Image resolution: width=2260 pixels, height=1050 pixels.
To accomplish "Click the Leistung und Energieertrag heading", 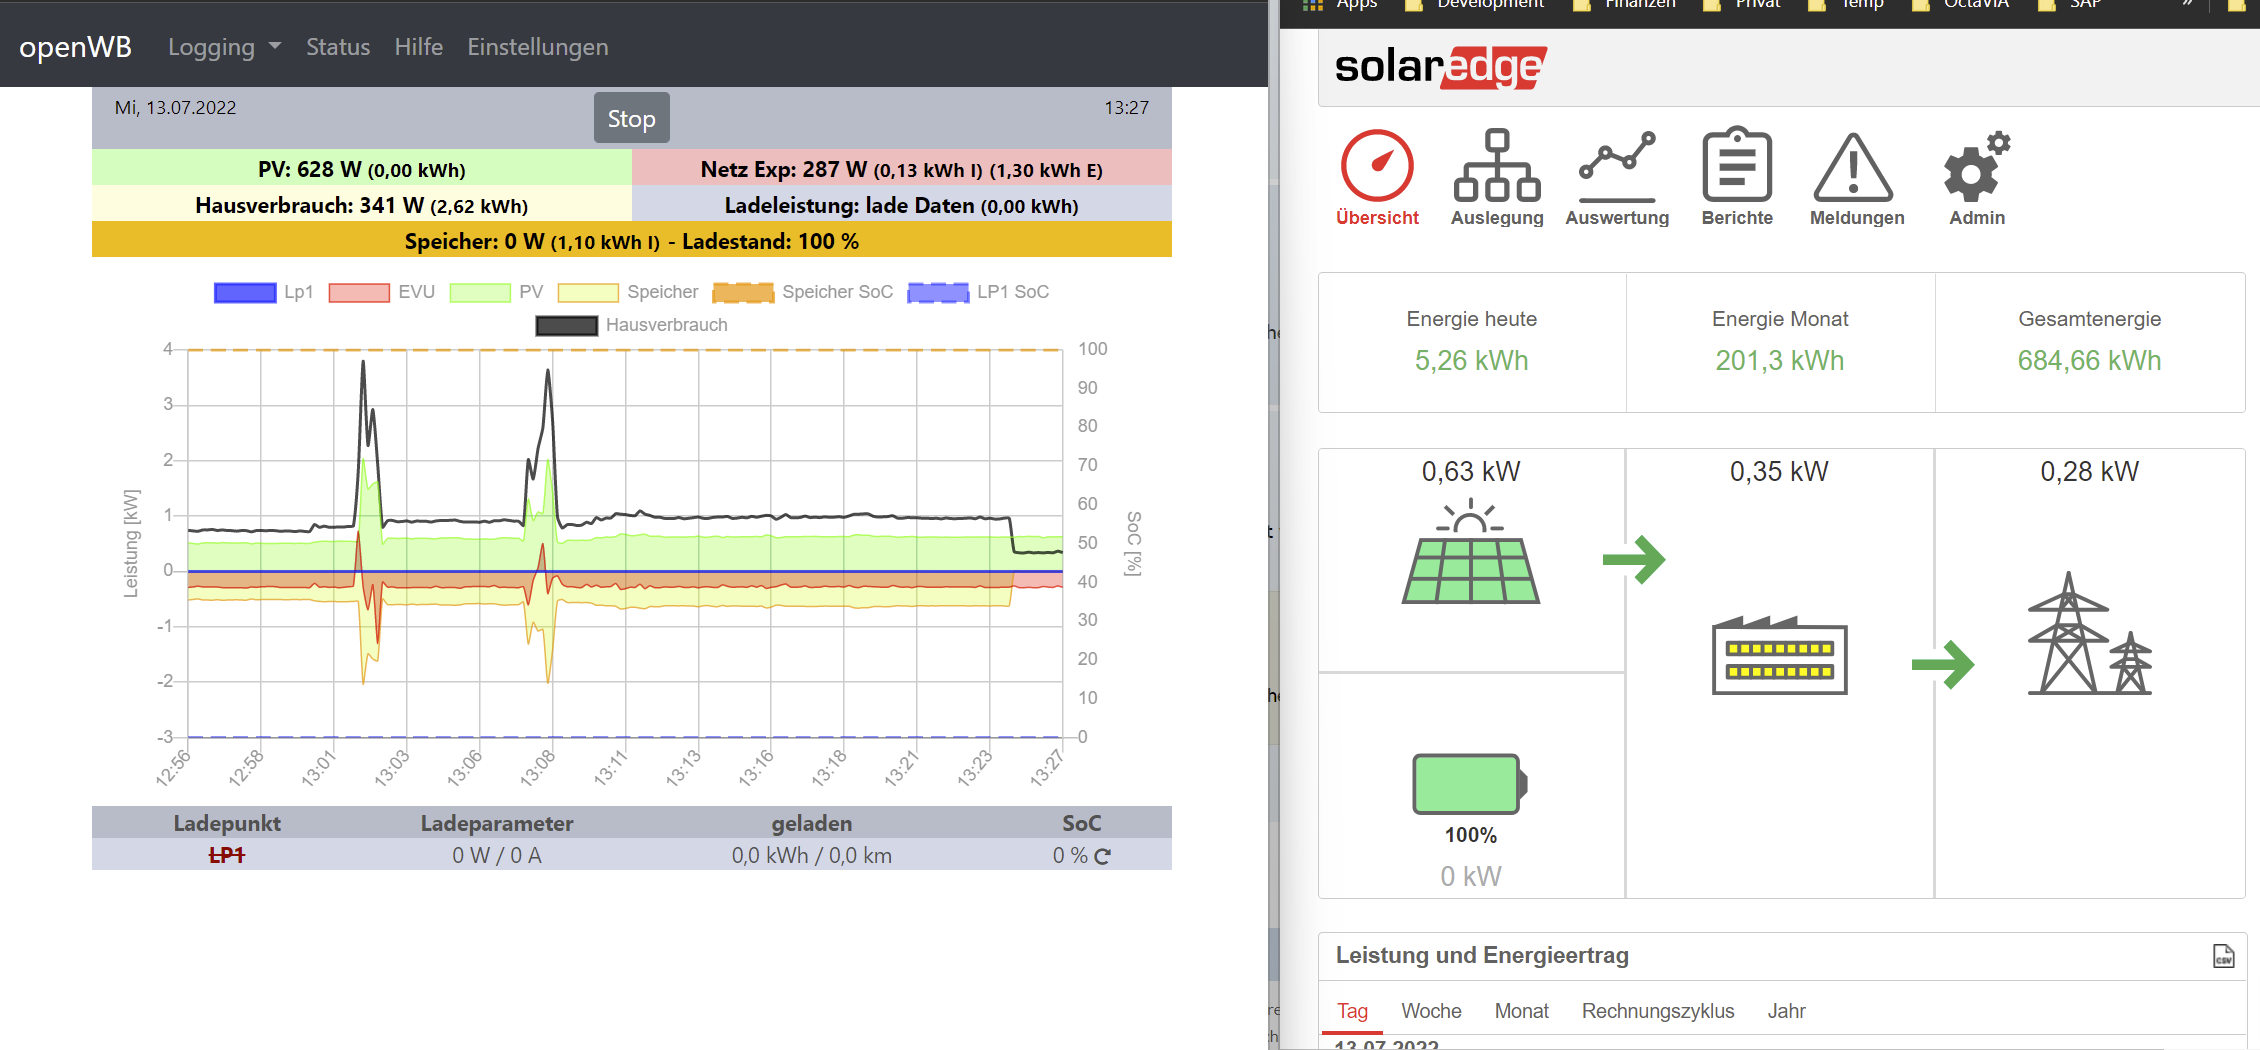I will click(x=1482, y=955).
